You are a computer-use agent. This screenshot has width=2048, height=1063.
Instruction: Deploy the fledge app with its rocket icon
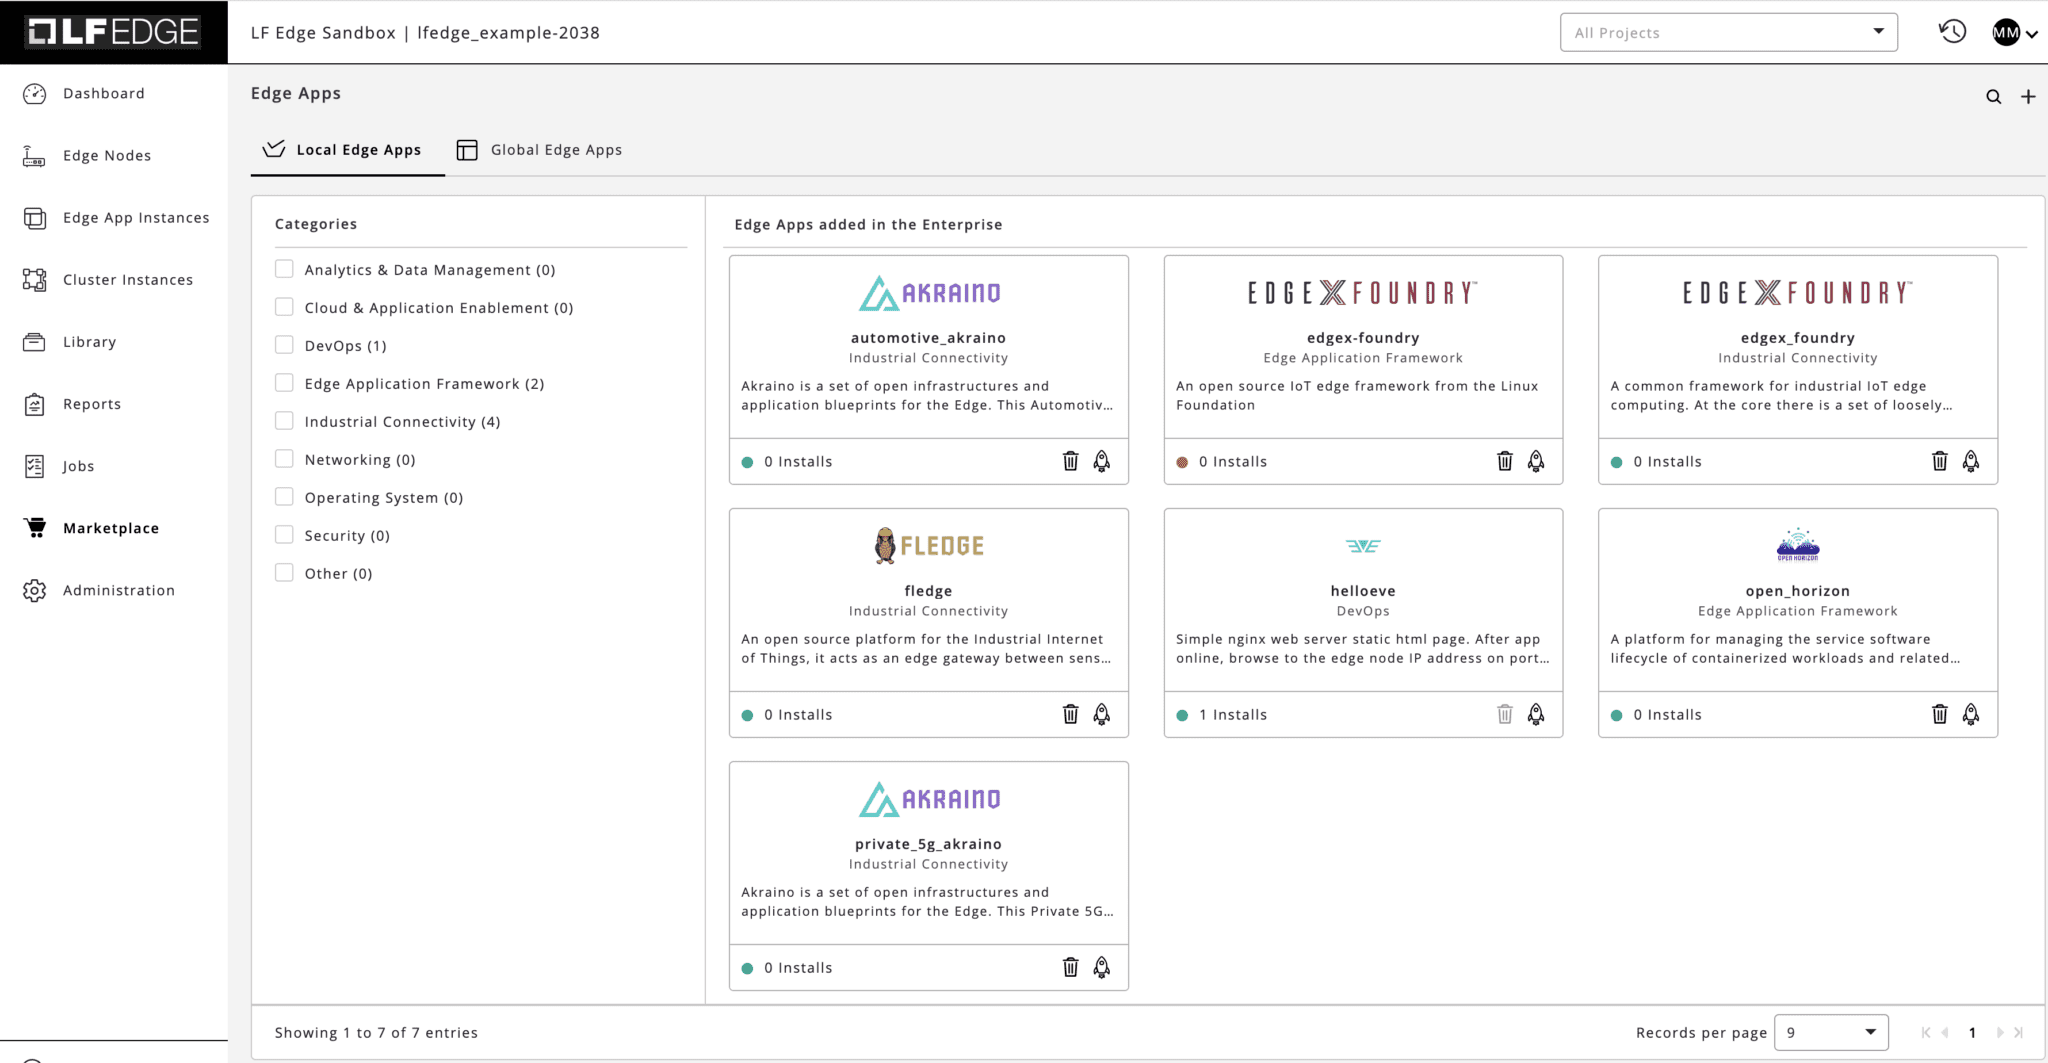point(1101,714)
